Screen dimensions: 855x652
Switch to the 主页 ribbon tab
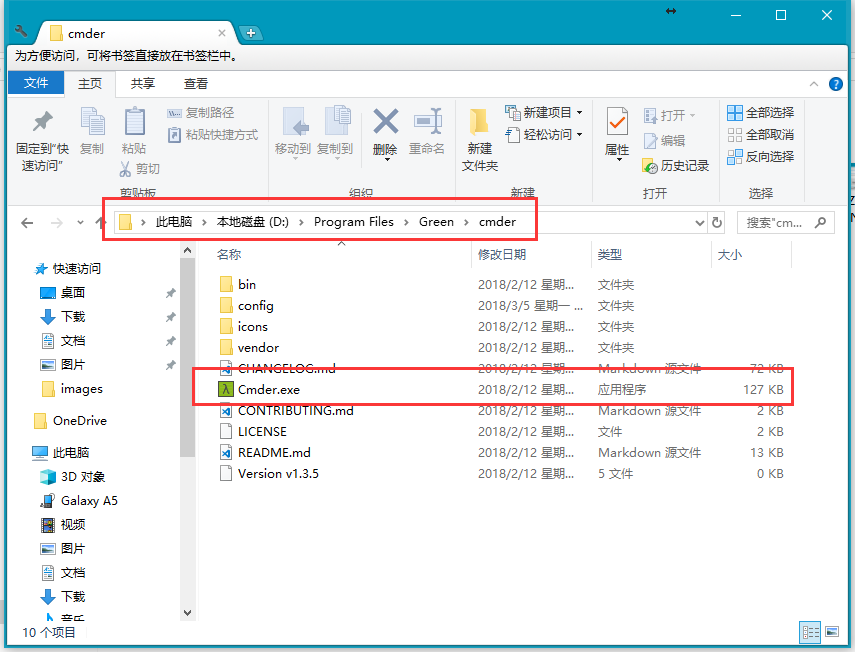(90, 83)
